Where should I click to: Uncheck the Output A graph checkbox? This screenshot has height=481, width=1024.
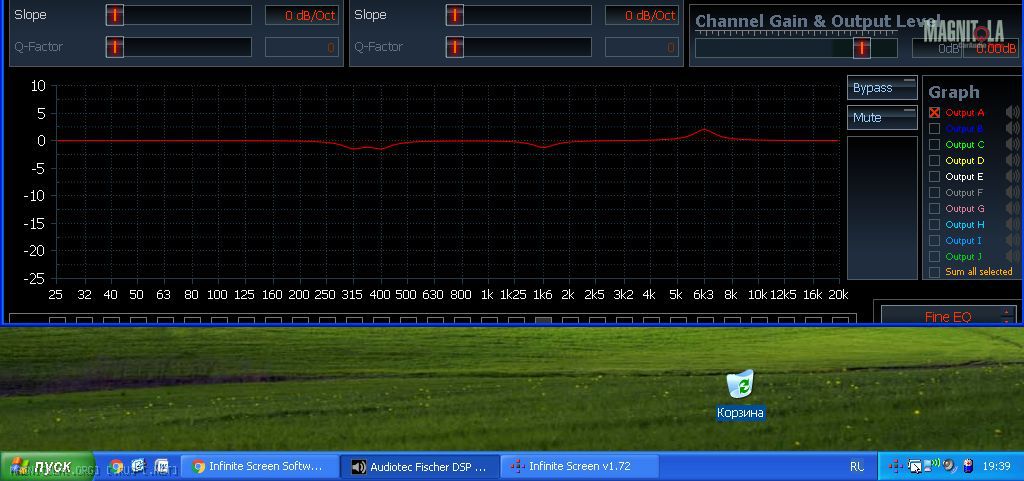point(935,113)
